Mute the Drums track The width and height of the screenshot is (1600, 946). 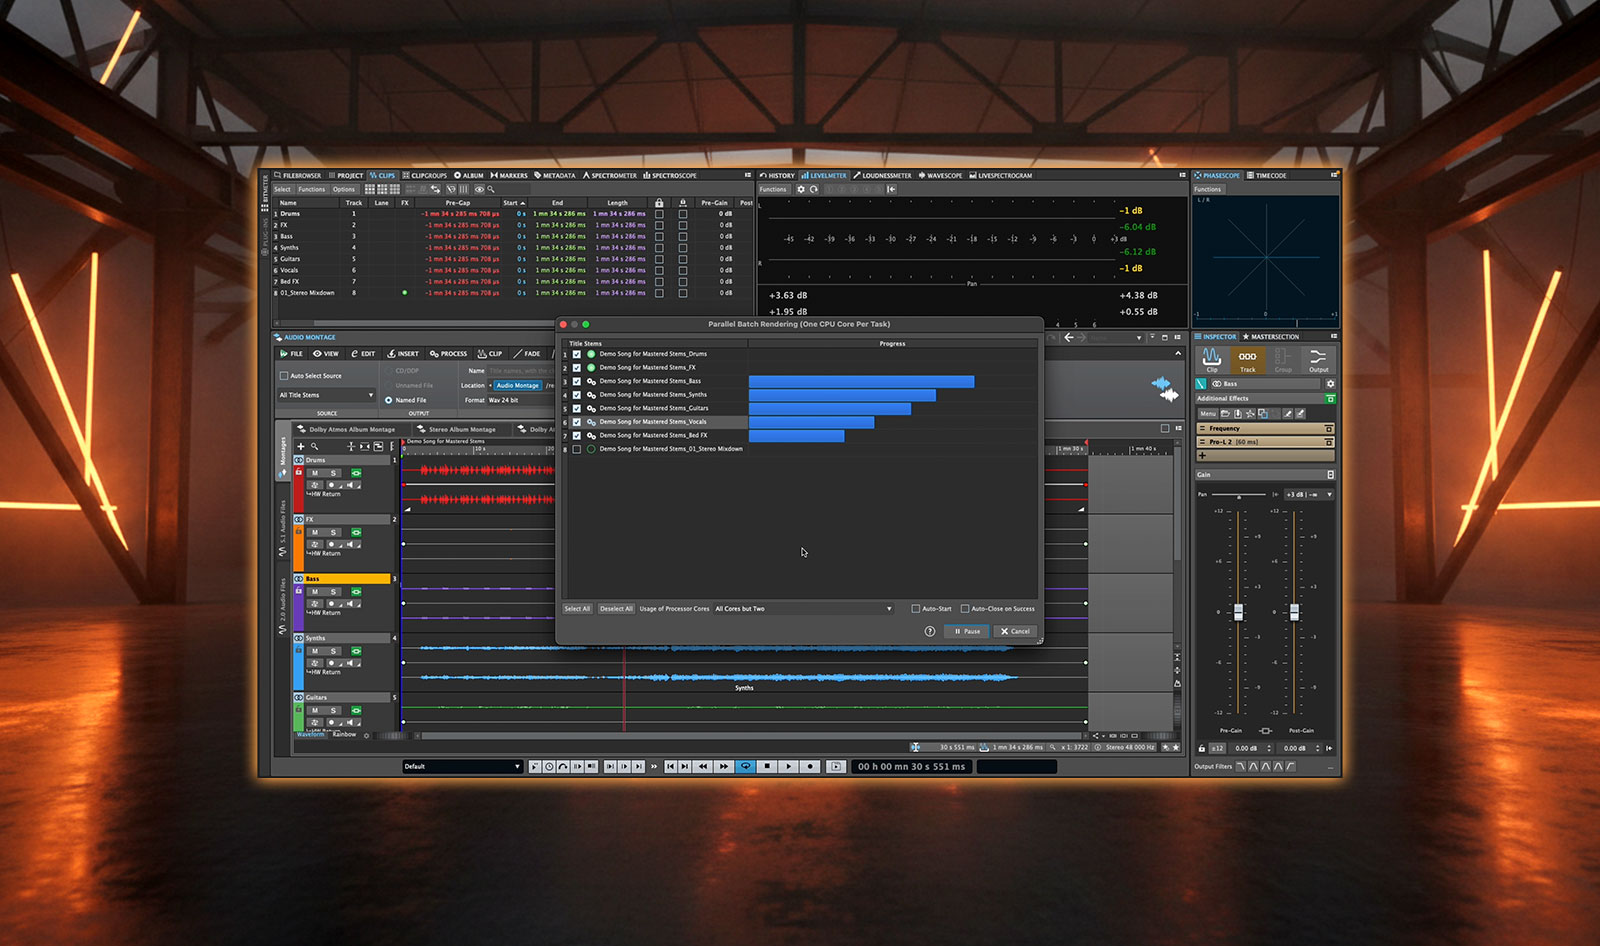[x=315, y=473]
